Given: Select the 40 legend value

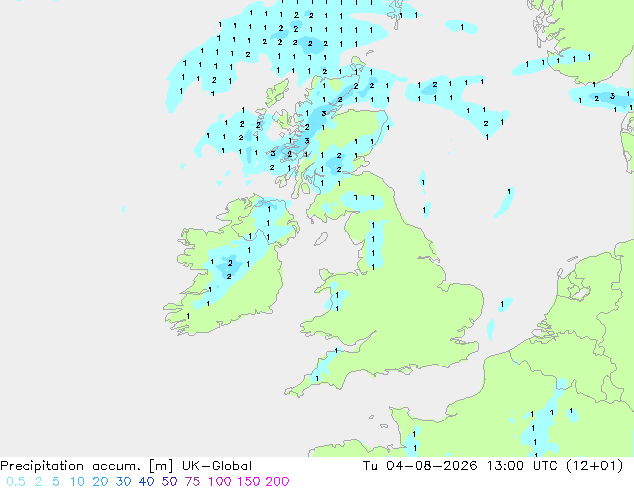Looking at the screenshot, I should 146,482.
